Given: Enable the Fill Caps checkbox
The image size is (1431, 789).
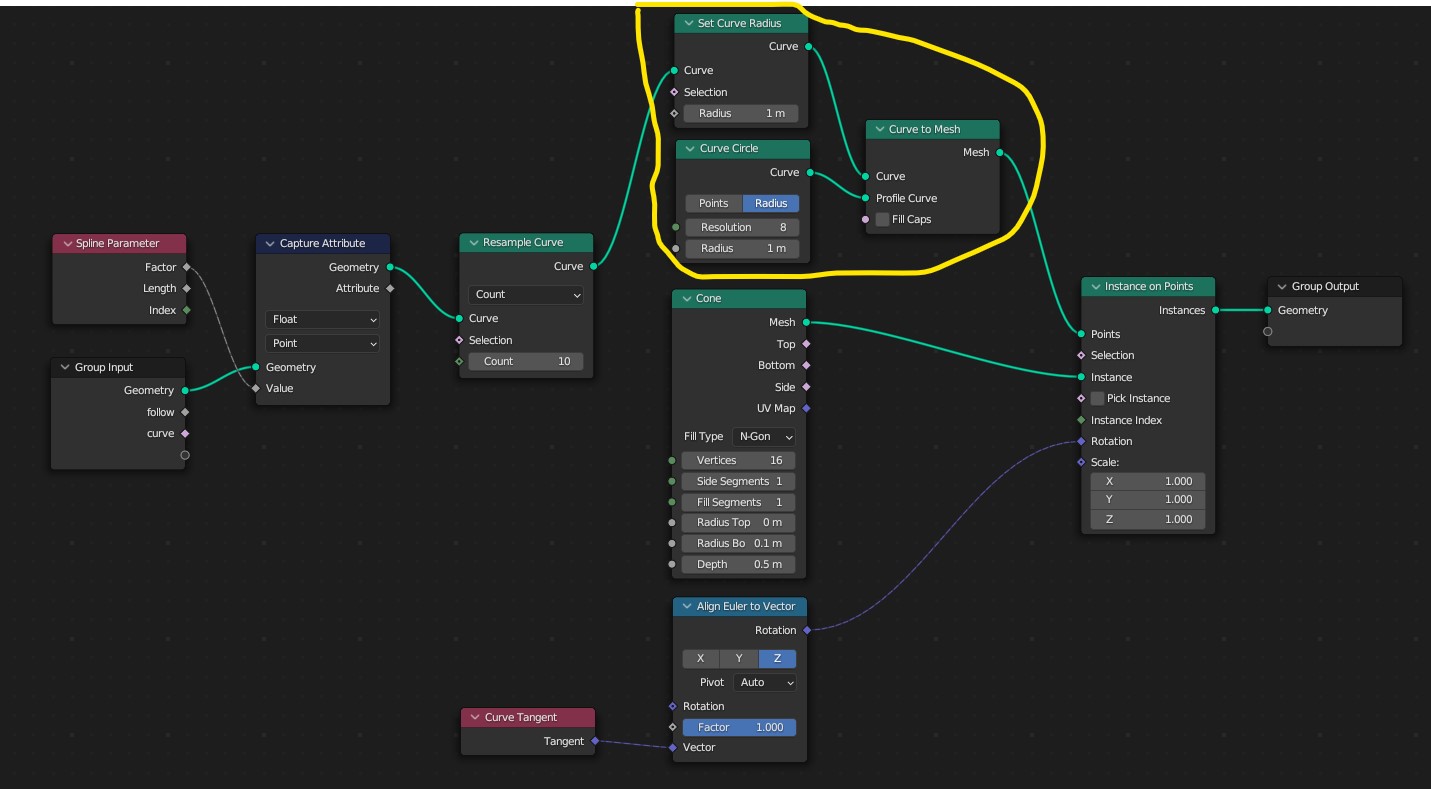Looking at the screenshot, I should coord(882,219).
